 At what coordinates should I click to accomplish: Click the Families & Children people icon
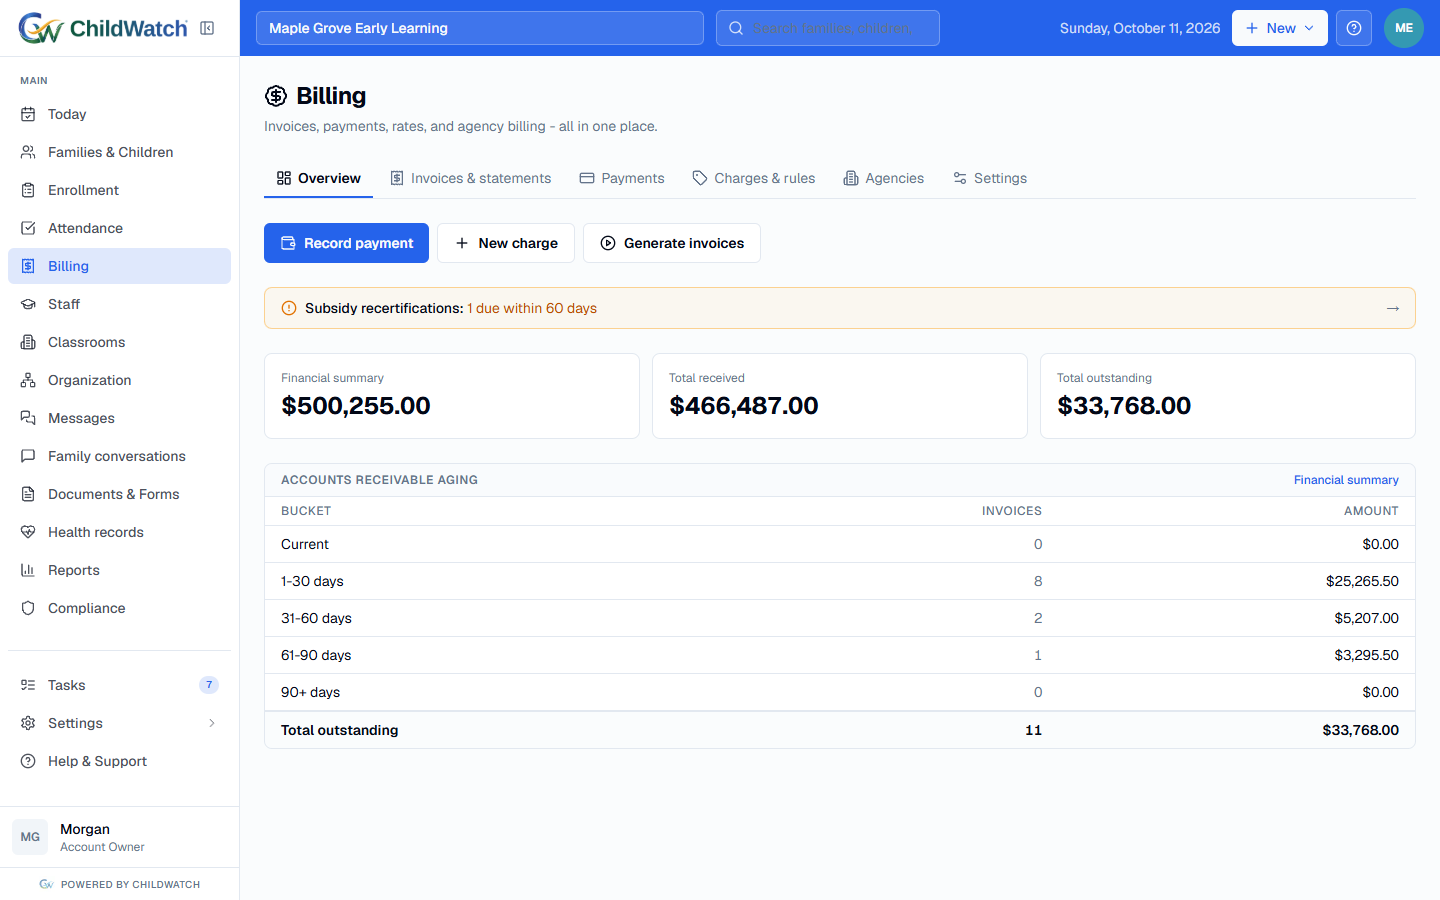tap(28, 152)
